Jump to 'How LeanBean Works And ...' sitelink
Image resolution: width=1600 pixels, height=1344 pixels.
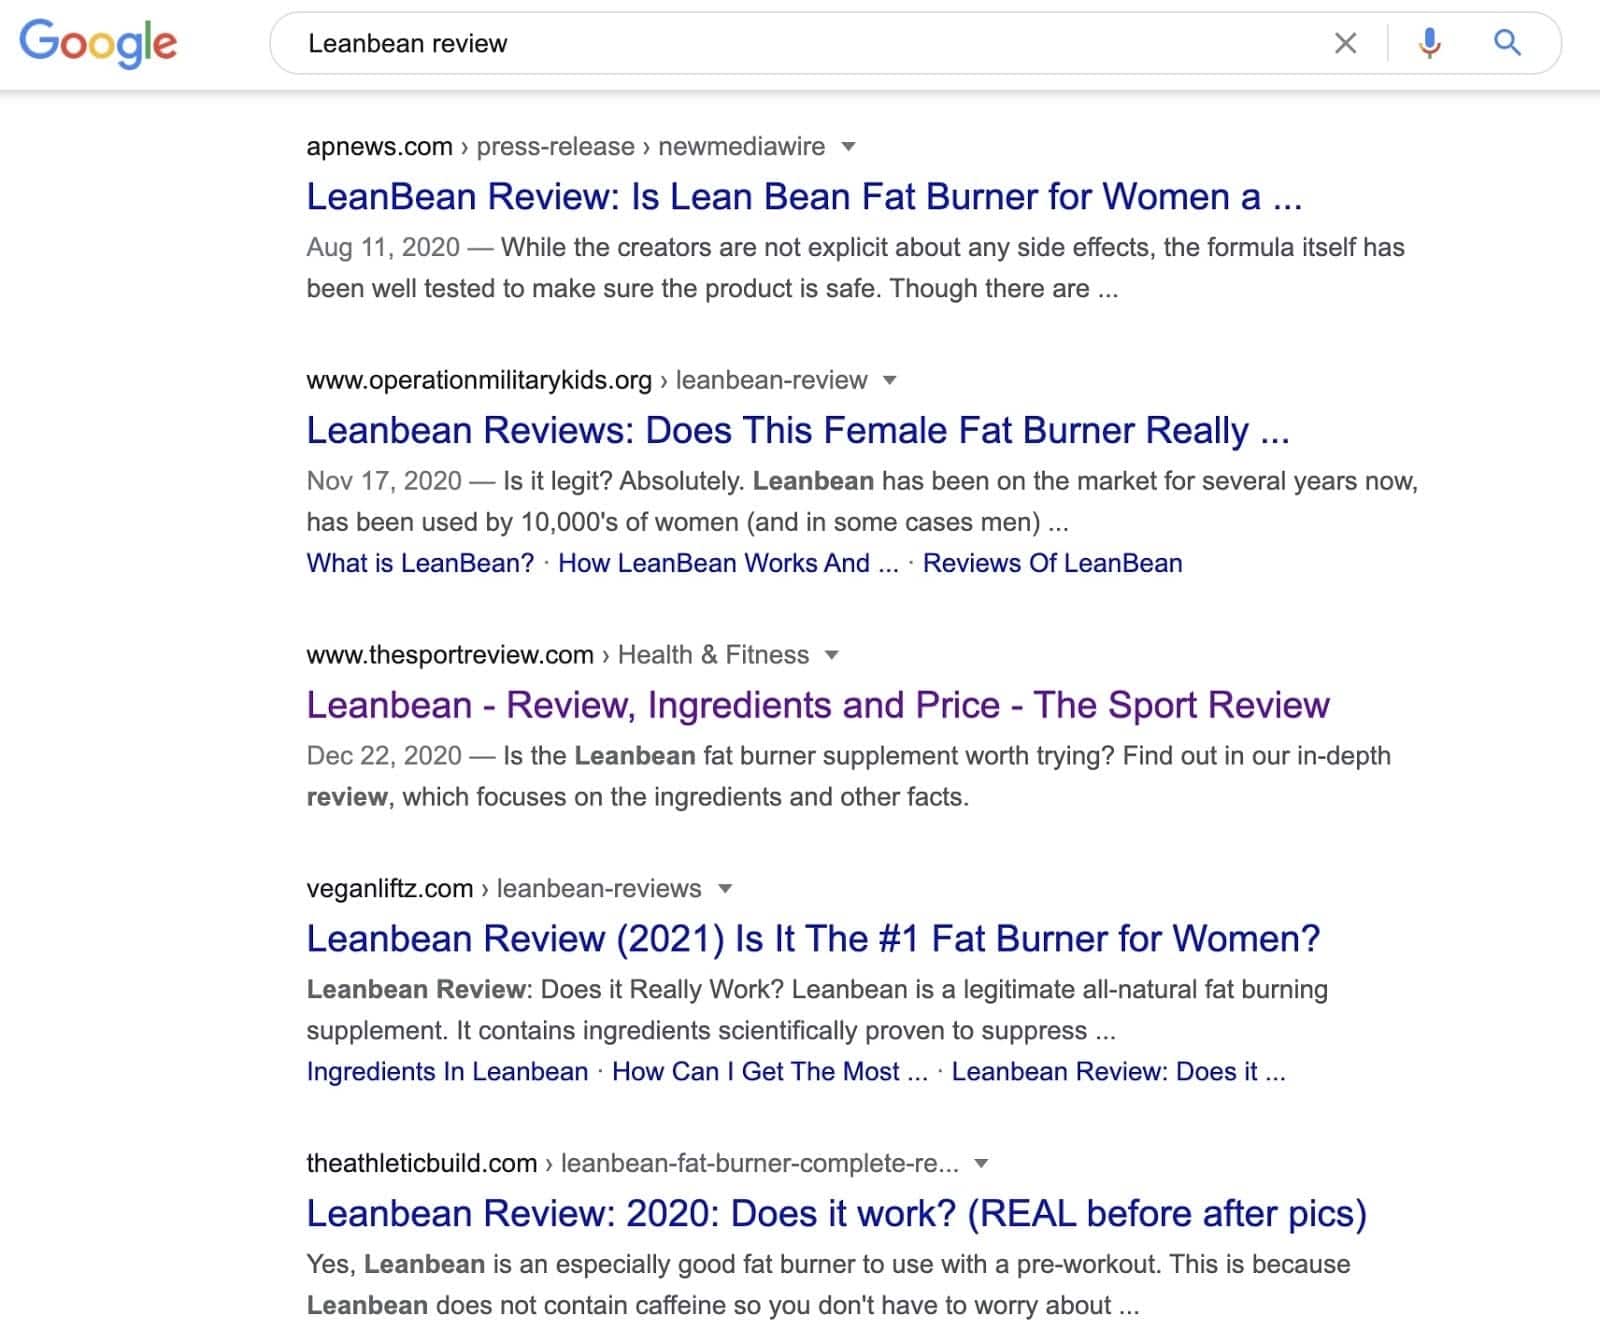pyautogui.click(x=728, y=563)
